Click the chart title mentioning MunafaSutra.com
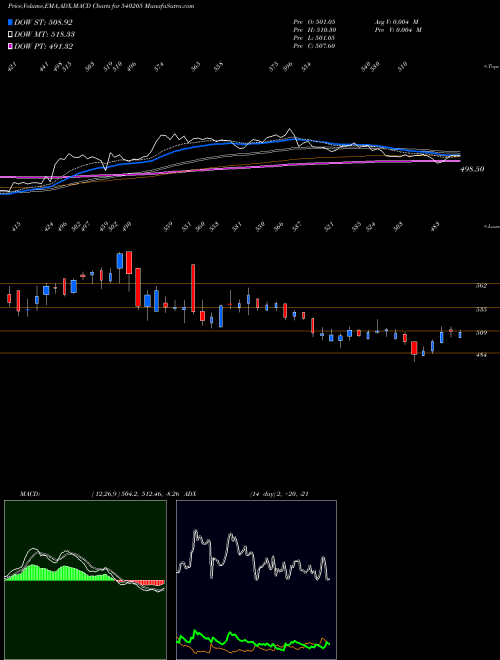Image resolution: width=500 pixels, height=660 pixels. [x=101, y=7]
